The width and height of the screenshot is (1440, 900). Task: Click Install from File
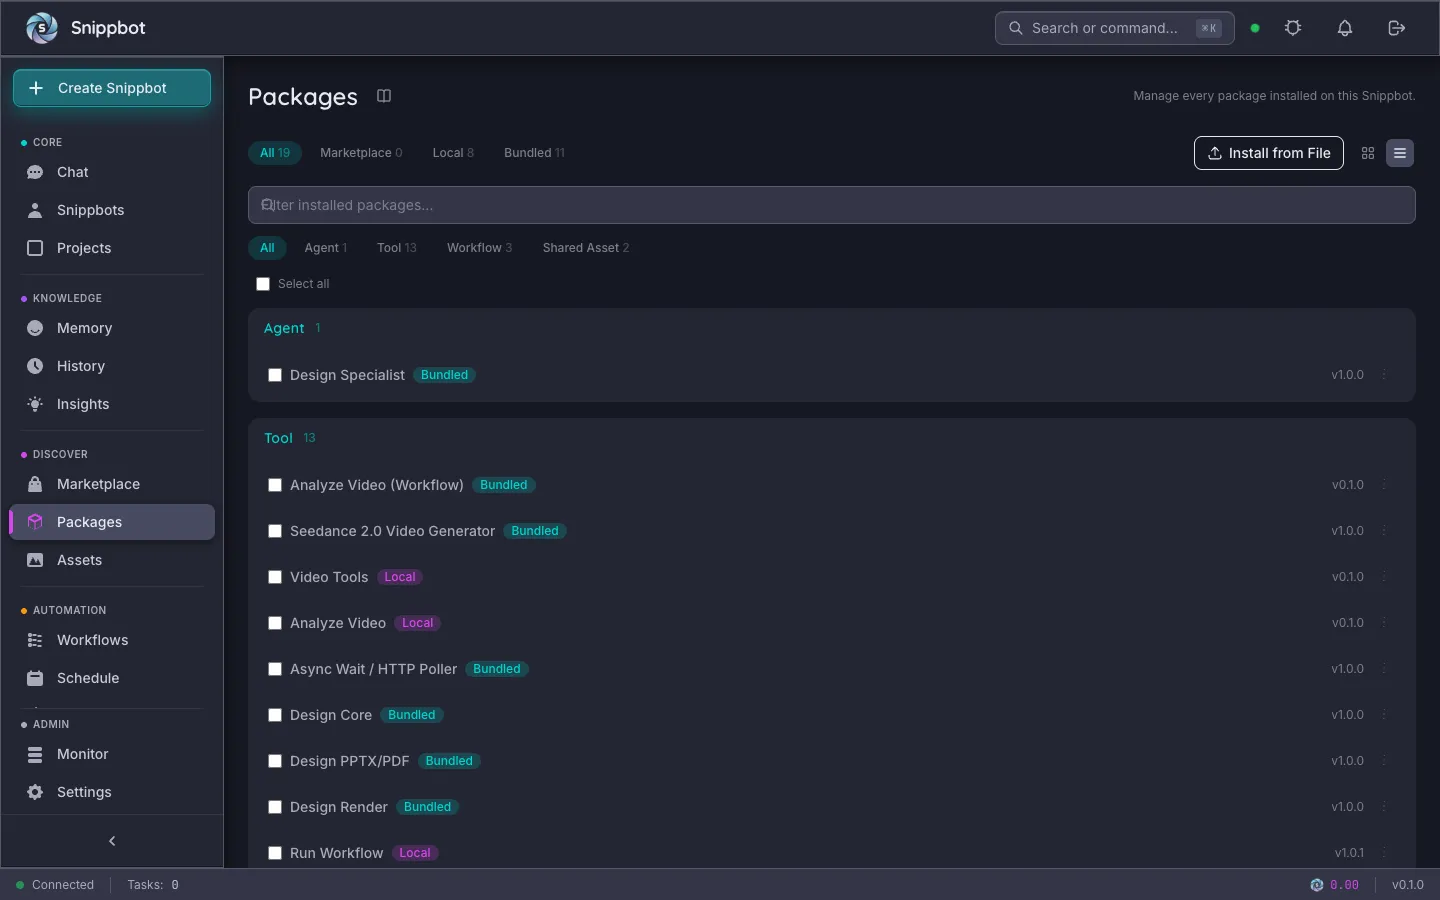click(1268, 153)
